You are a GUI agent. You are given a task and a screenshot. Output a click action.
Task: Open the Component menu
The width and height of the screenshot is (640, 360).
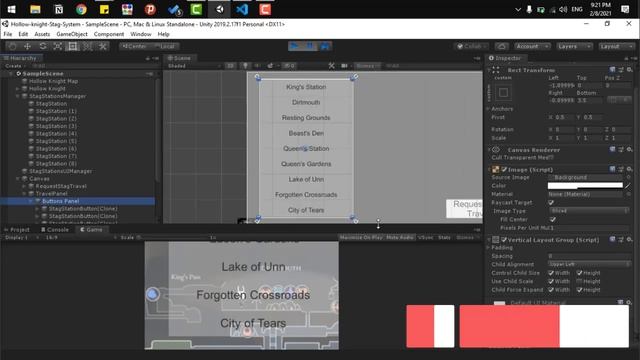coord(109,34)
